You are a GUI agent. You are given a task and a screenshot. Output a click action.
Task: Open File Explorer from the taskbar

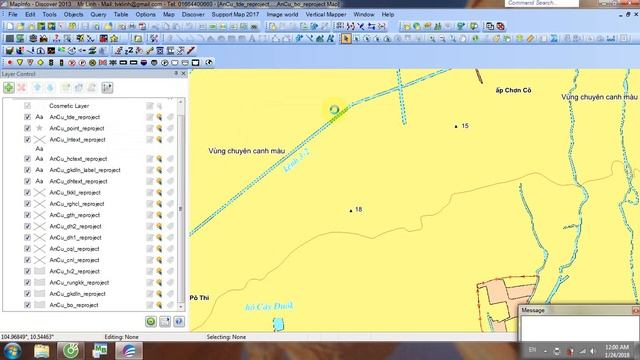pos(42,351)
